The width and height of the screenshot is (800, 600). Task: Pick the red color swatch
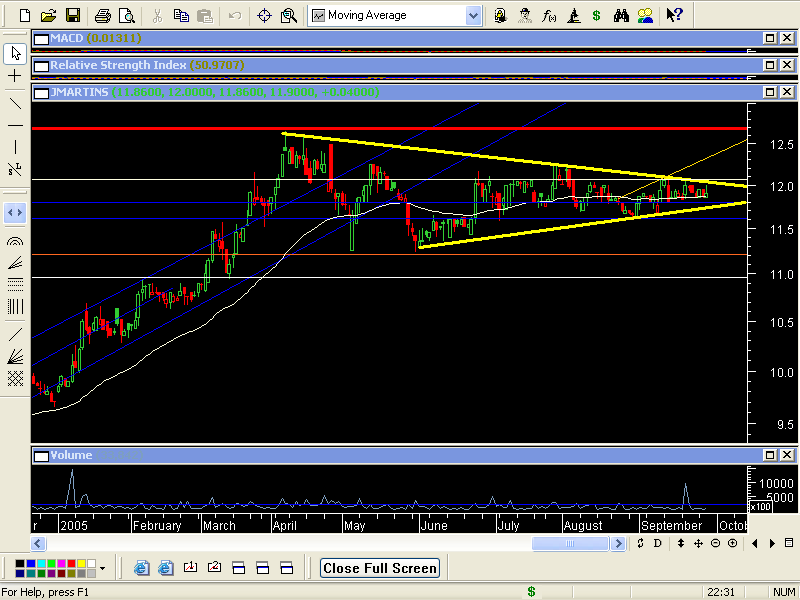pos(72,564)
